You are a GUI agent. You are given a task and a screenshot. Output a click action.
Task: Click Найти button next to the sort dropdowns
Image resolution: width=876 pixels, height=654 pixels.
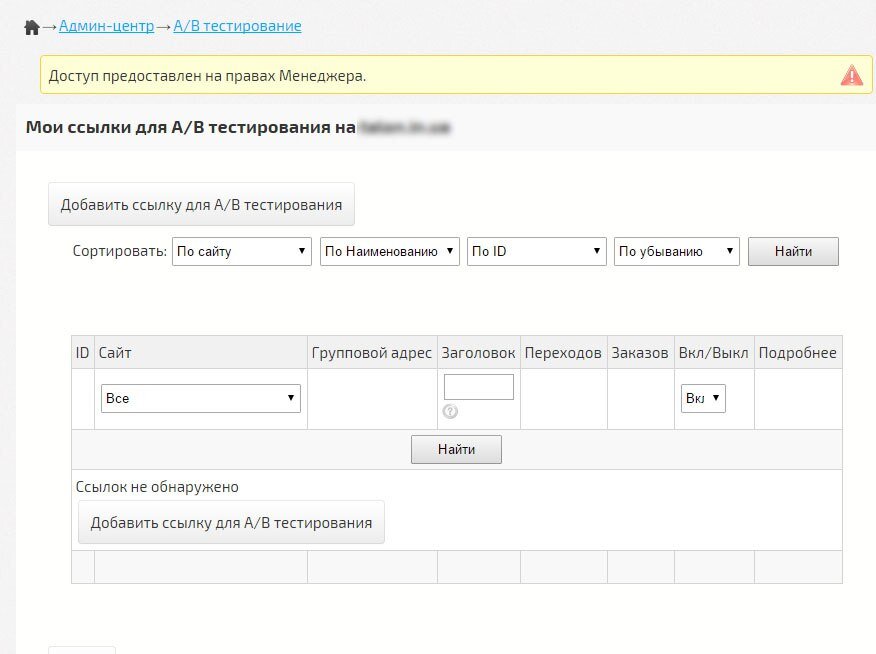coord(792,252)
